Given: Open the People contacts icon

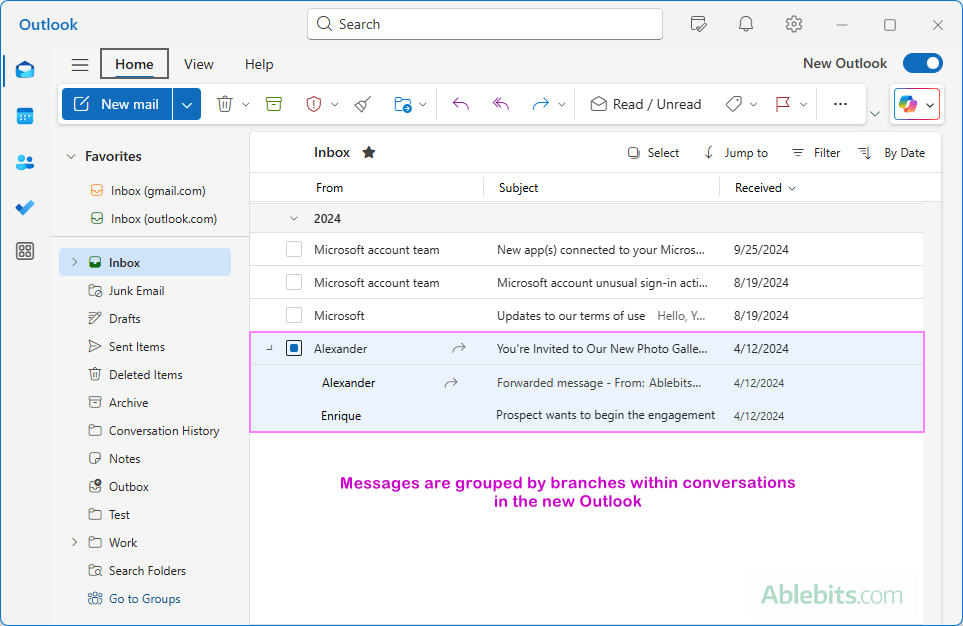Looking at the screenshot, I should point(25,162).
